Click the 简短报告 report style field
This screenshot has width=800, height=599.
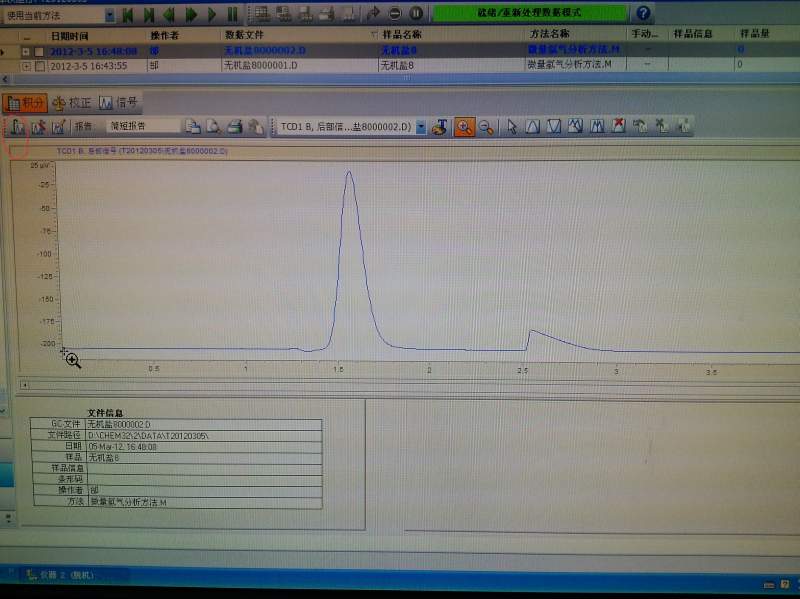[x=143, y=126]
